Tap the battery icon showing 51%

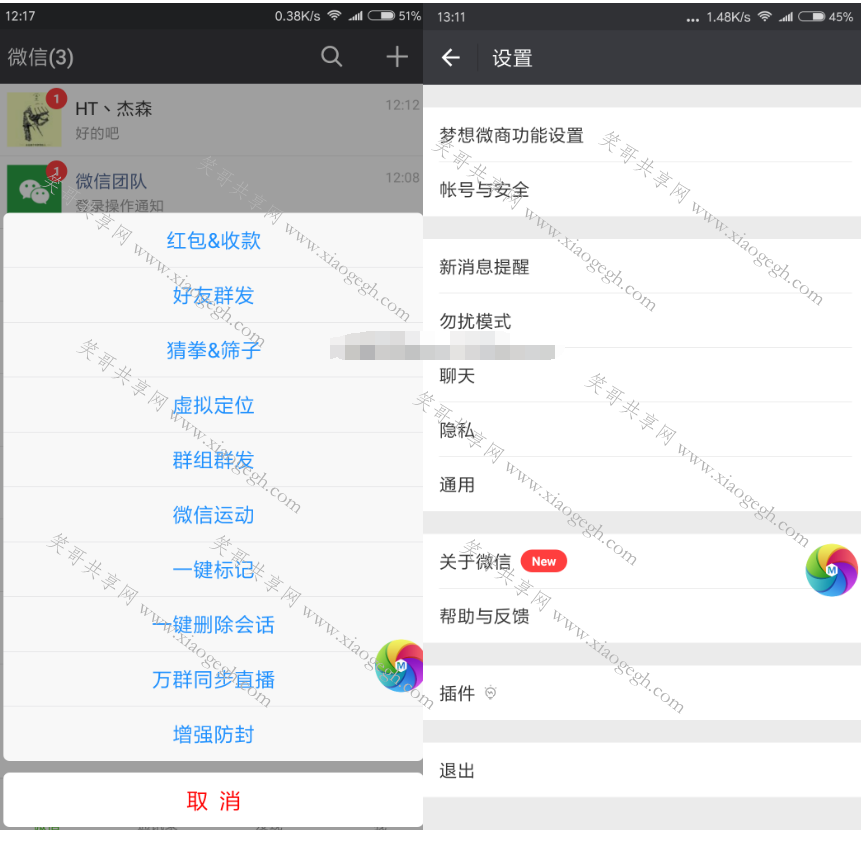point(381,15)
